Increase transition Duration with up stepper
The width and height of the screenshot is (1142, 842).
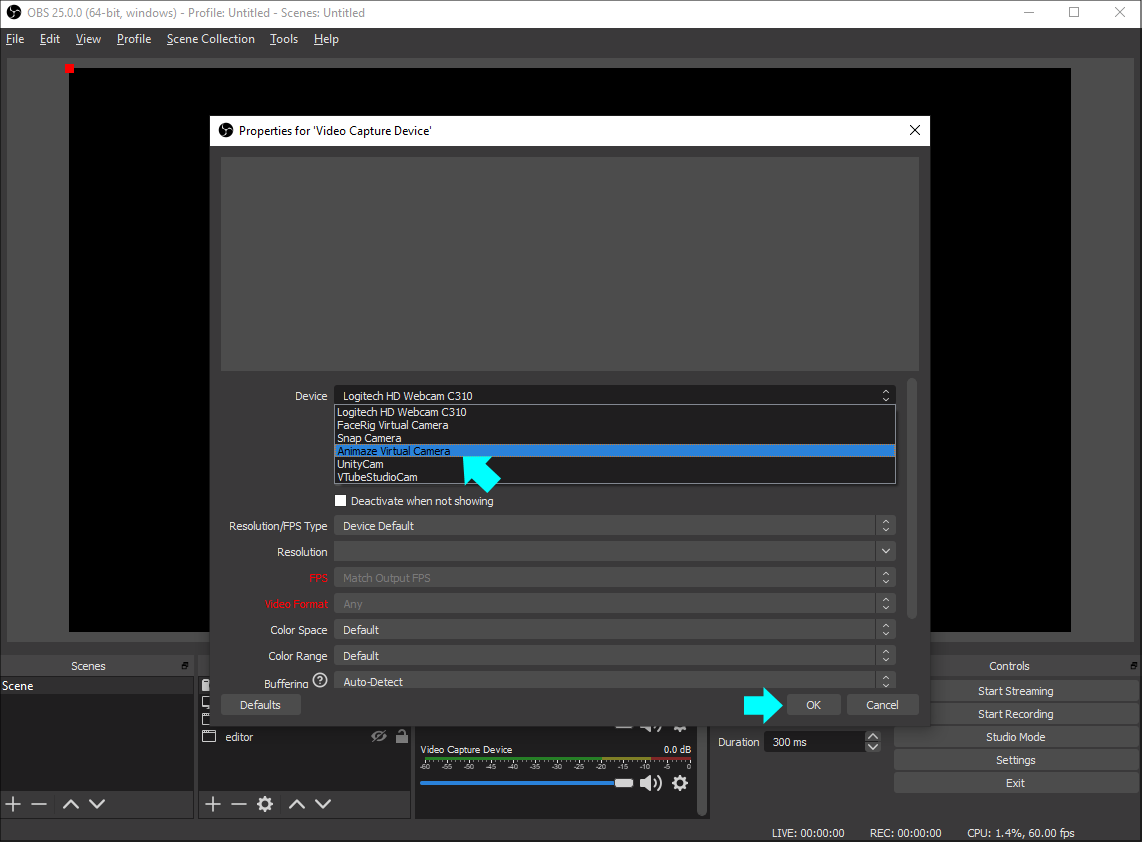(x=873, y=736)
